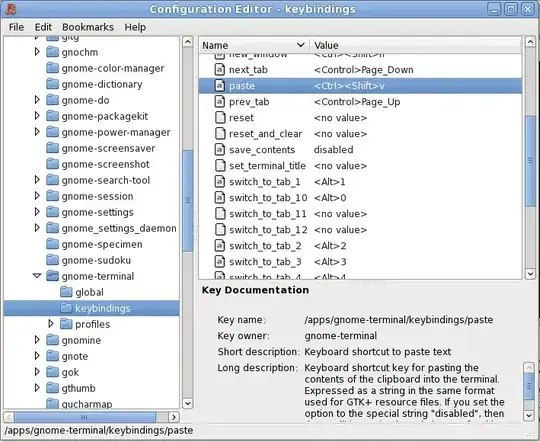The width and height of the screenshot is (540, 442).
Task: Expand the gnome-session tree node
Action: point(37,196)
